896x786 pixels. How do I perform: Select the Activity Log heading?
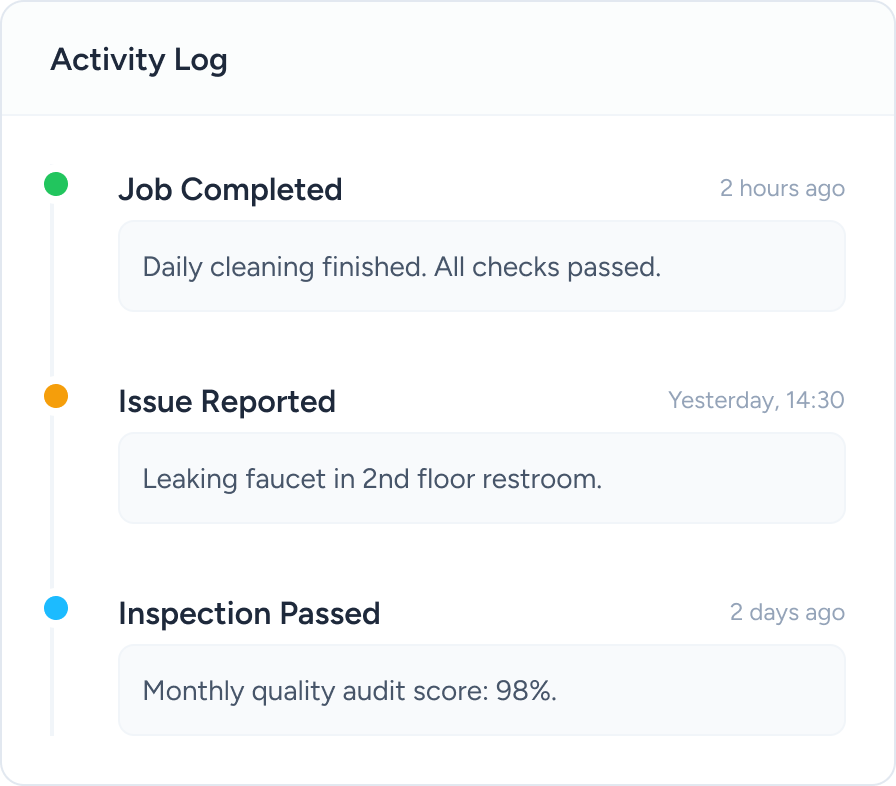(x=139, y=60)
